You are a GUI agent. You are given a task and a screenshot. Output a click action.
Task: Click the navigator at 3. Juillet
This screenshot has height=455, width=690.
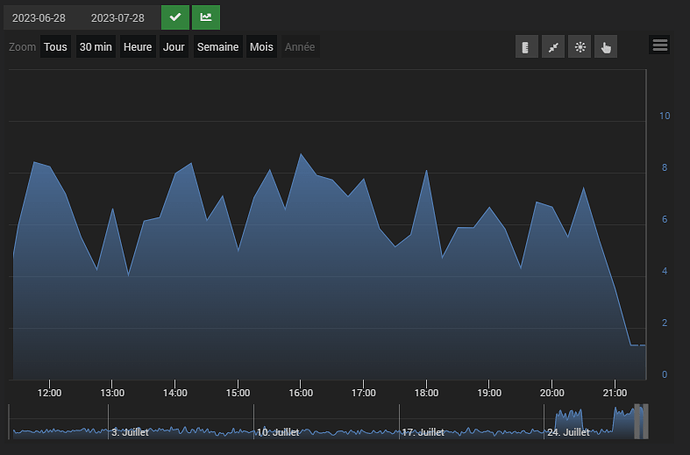(130, 432)
